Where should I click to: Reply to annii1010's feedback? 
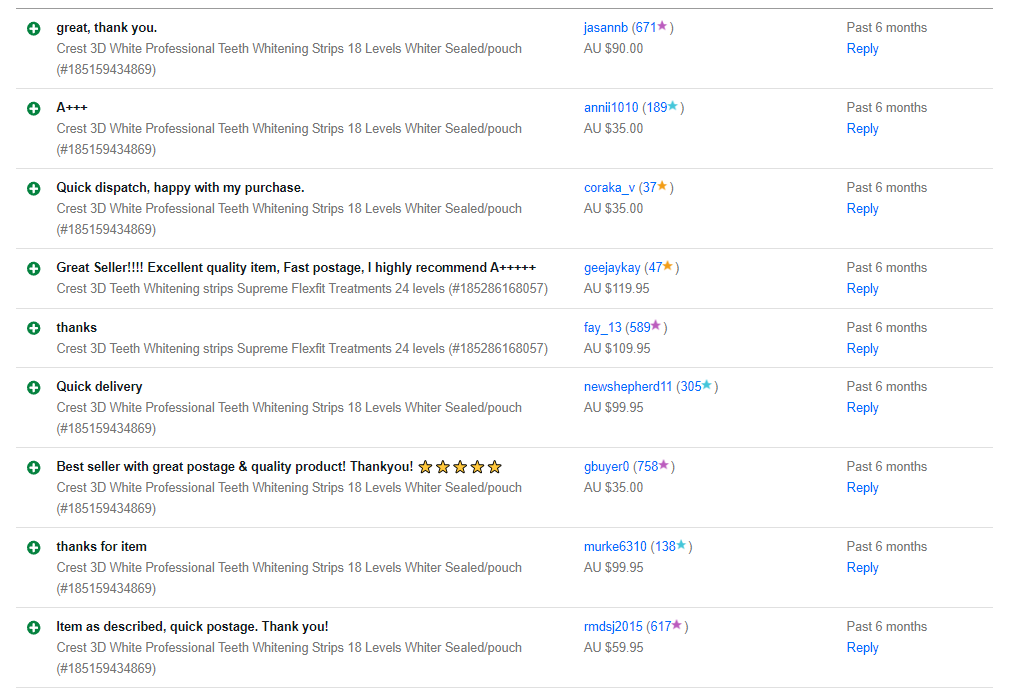point(862,129)
